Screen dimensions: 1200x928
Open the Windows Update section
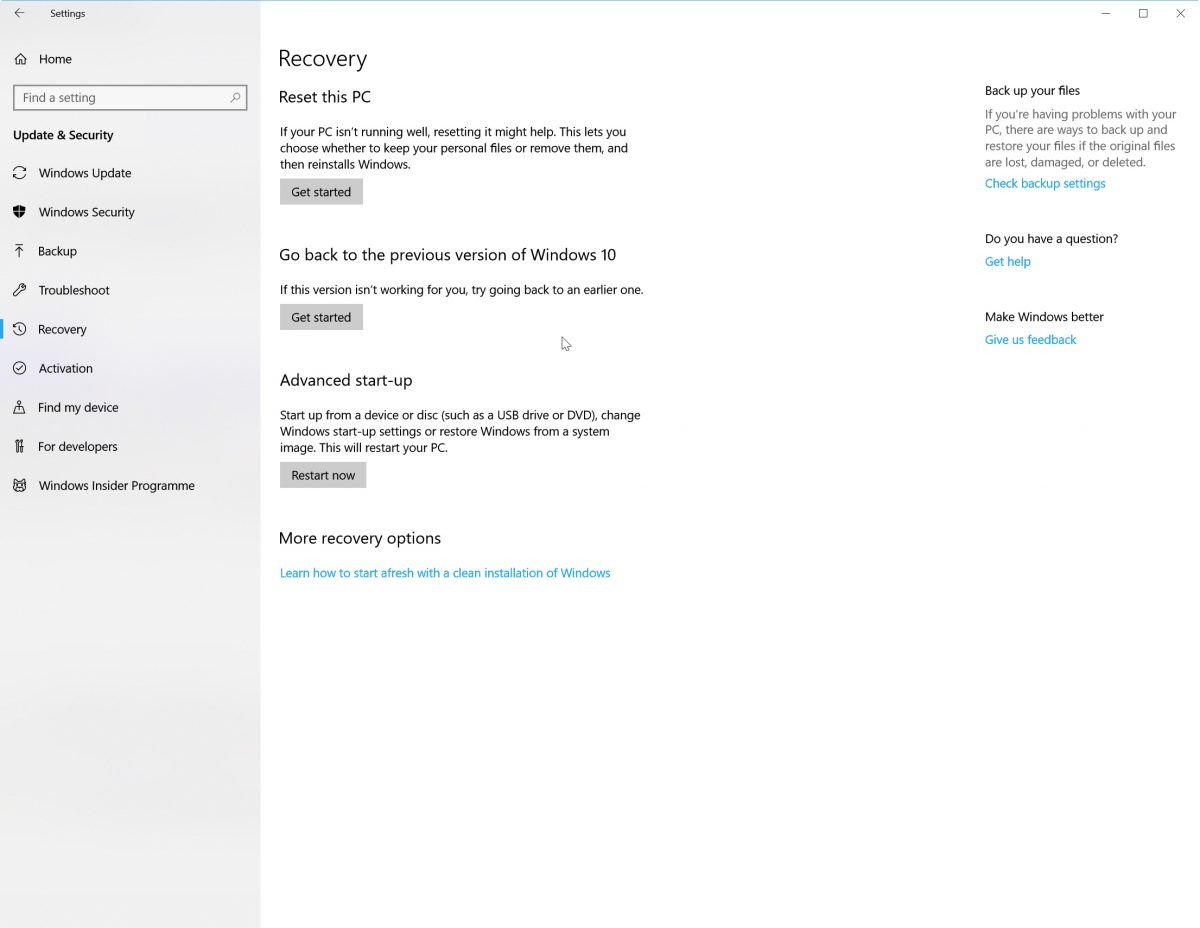[x=130, y=173]
